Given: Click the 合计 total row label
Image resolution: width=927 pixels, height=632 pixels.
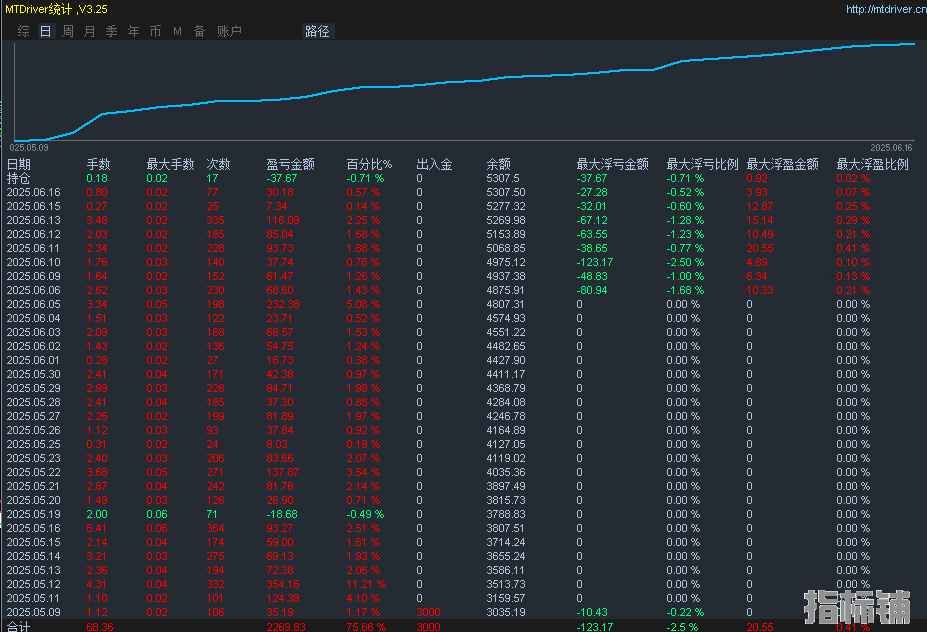Looking at the screenshot, I should pyautogui.click(x=18, y=627).
